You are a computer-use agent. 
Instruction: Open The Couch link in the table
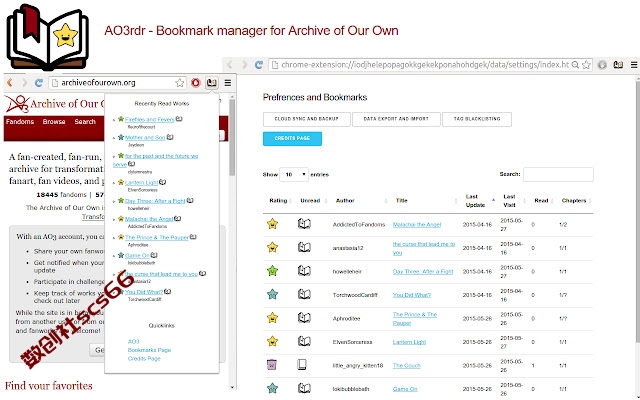coord(406,366)
